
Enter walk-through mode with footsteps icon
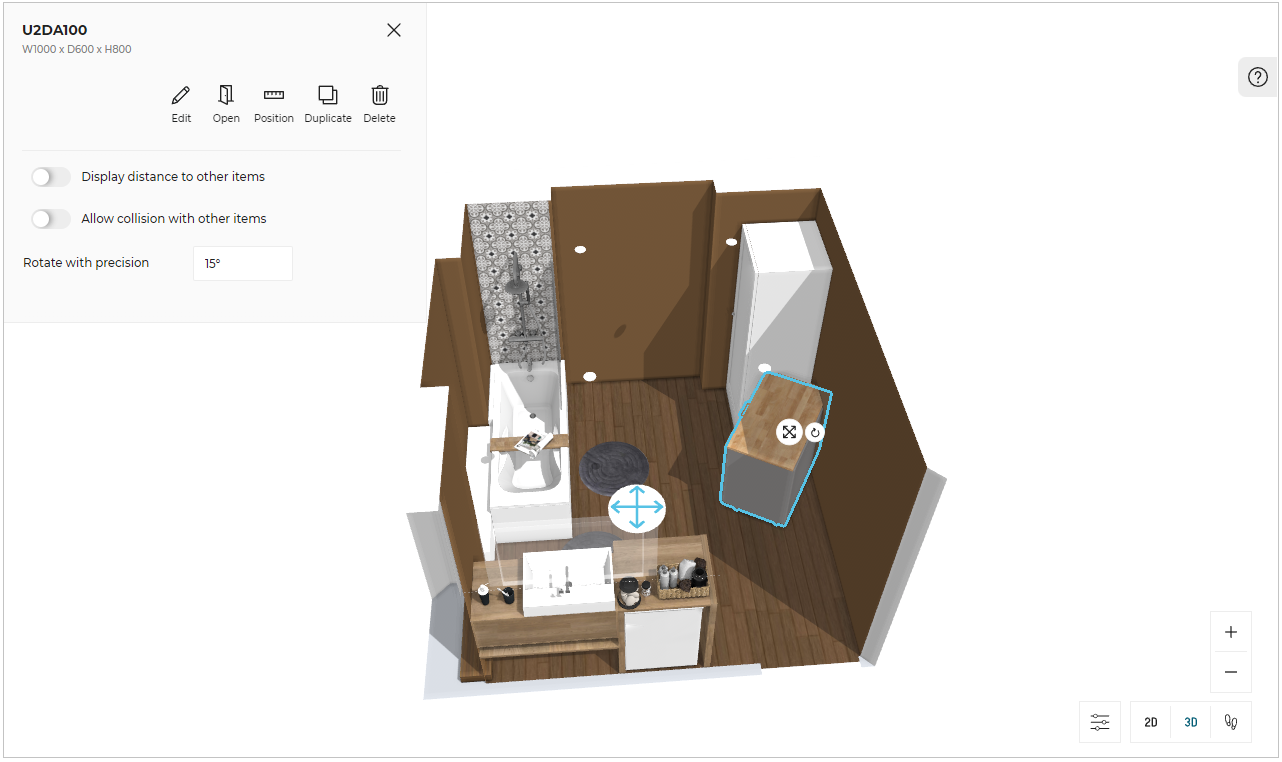(1231, 722)
